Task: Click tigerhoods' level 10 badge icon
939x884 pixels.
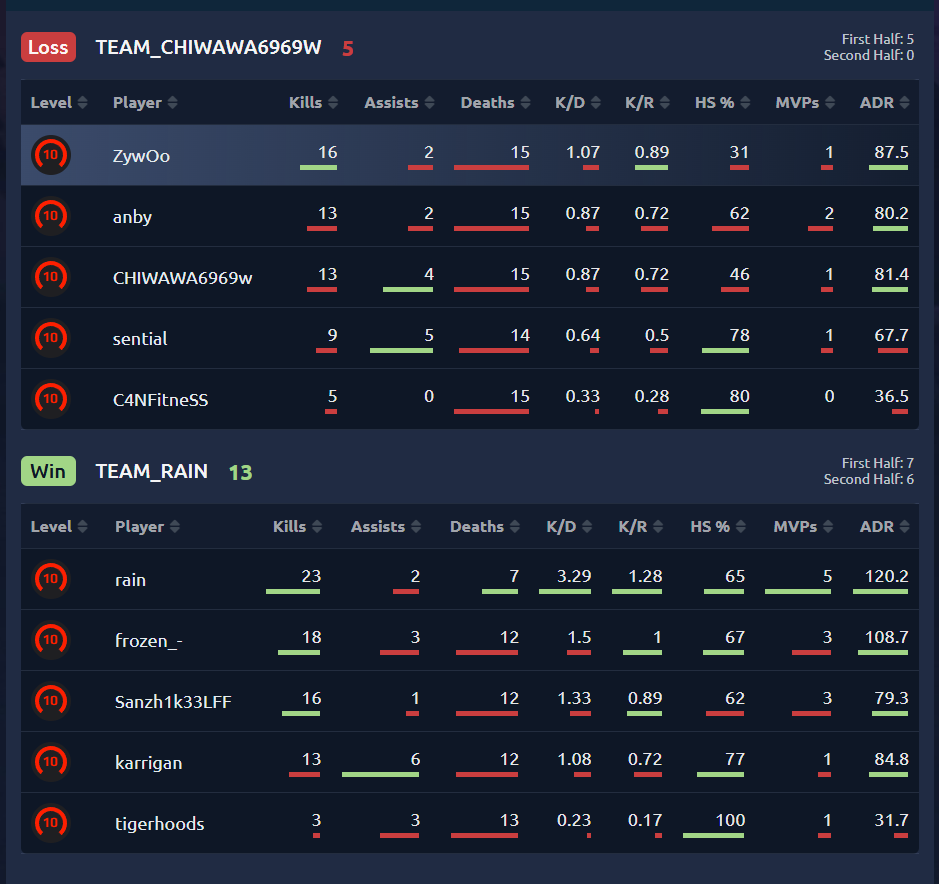Action: [x=51, y=824]
